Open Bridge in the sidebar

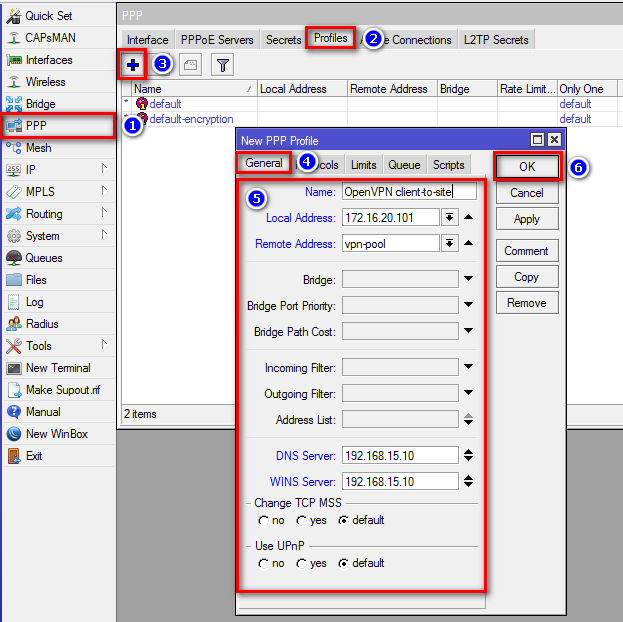point(59,104)
